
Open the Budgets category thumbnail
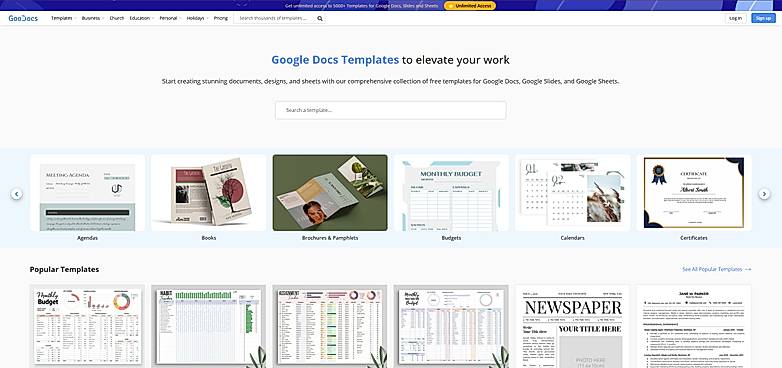(451, 192)
